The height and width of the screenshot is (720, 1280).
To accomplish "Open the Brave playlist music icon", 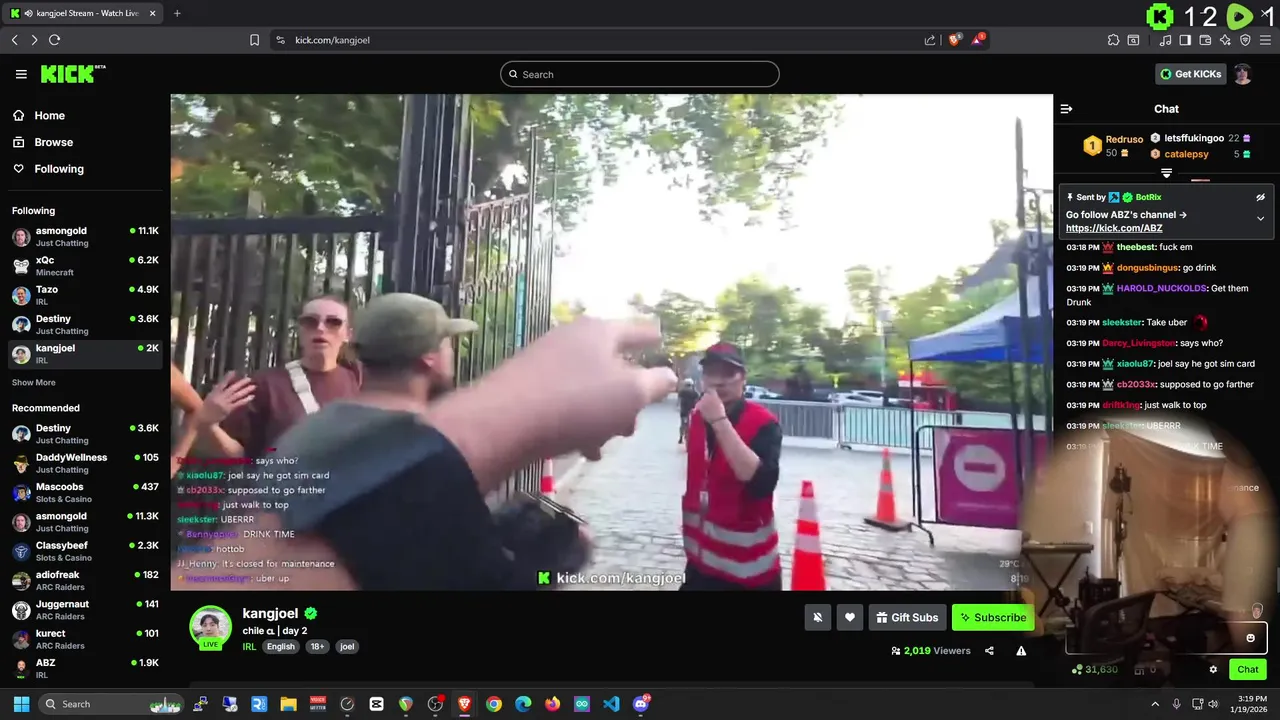I will point(1166,40).
